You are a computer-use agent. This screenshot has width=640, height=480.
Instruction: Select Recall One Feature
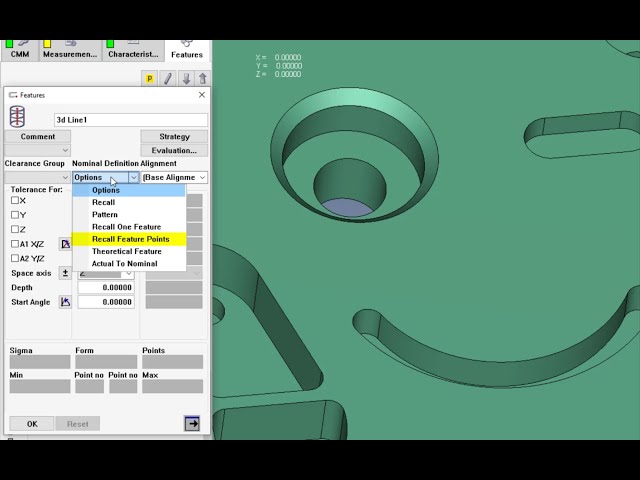[129, 227]
